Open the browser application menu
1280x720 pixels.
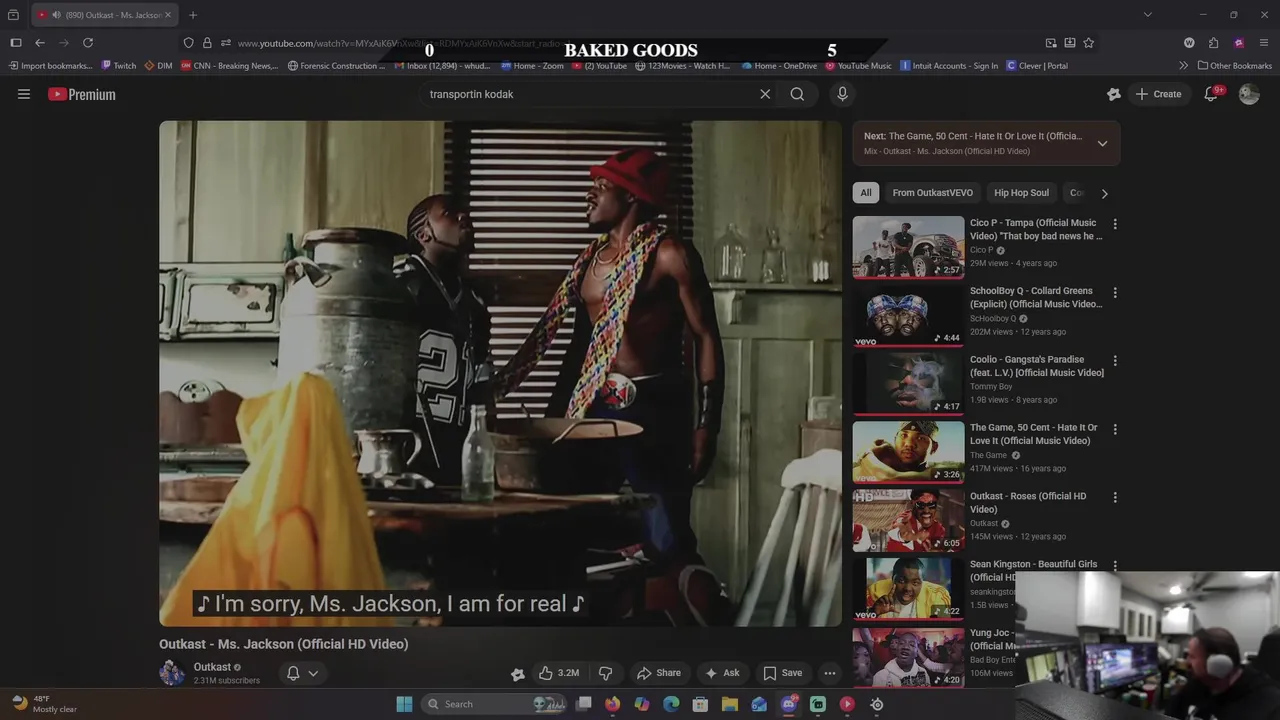point(1265,43)
